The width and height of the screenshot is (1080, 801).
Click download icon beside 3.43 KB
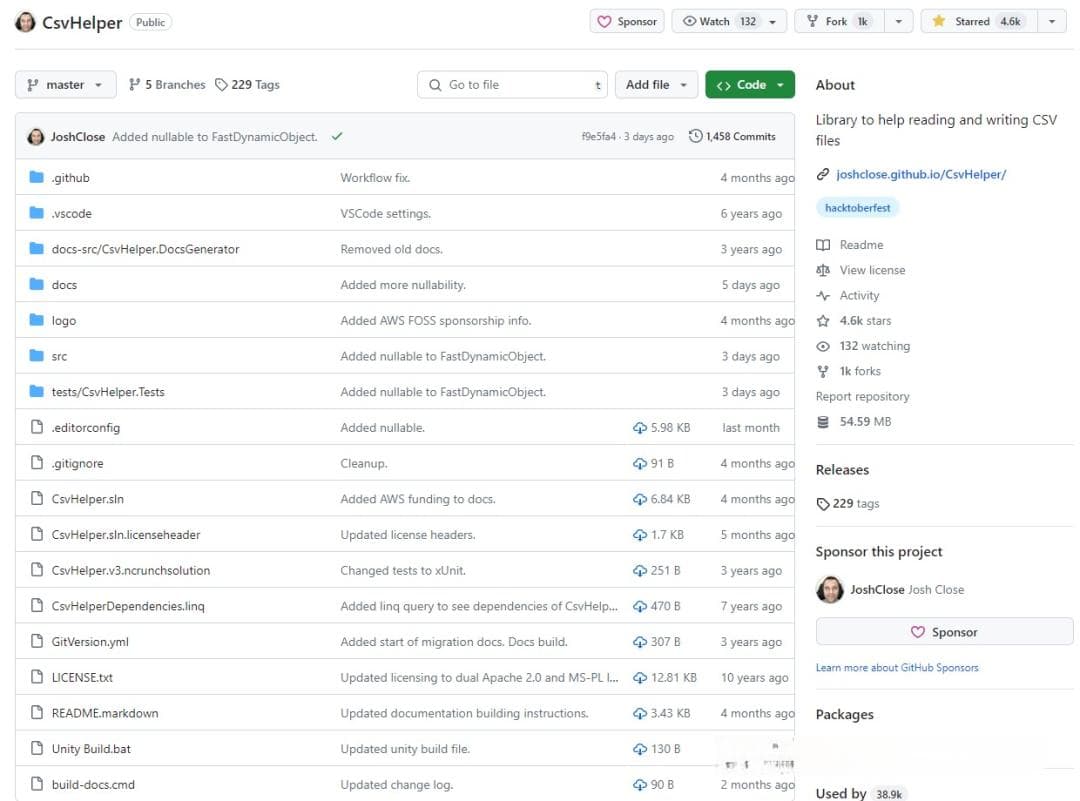[640, 714]
